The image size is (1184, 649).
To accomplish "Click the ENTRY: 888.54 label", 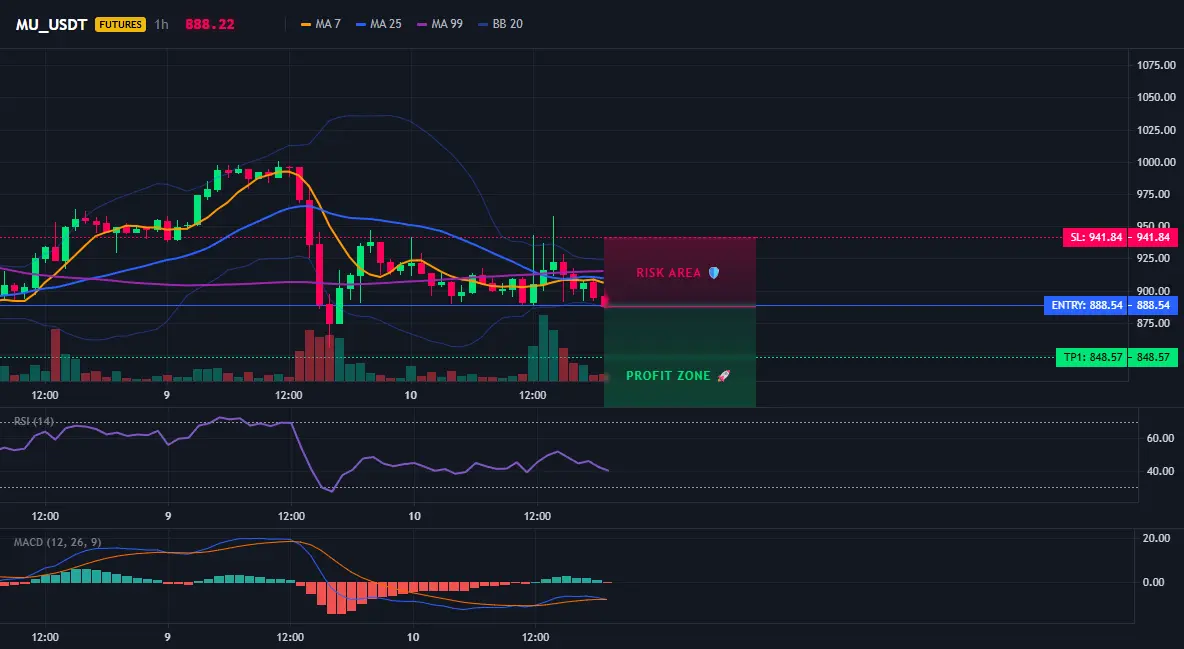I will point(1086,305).
